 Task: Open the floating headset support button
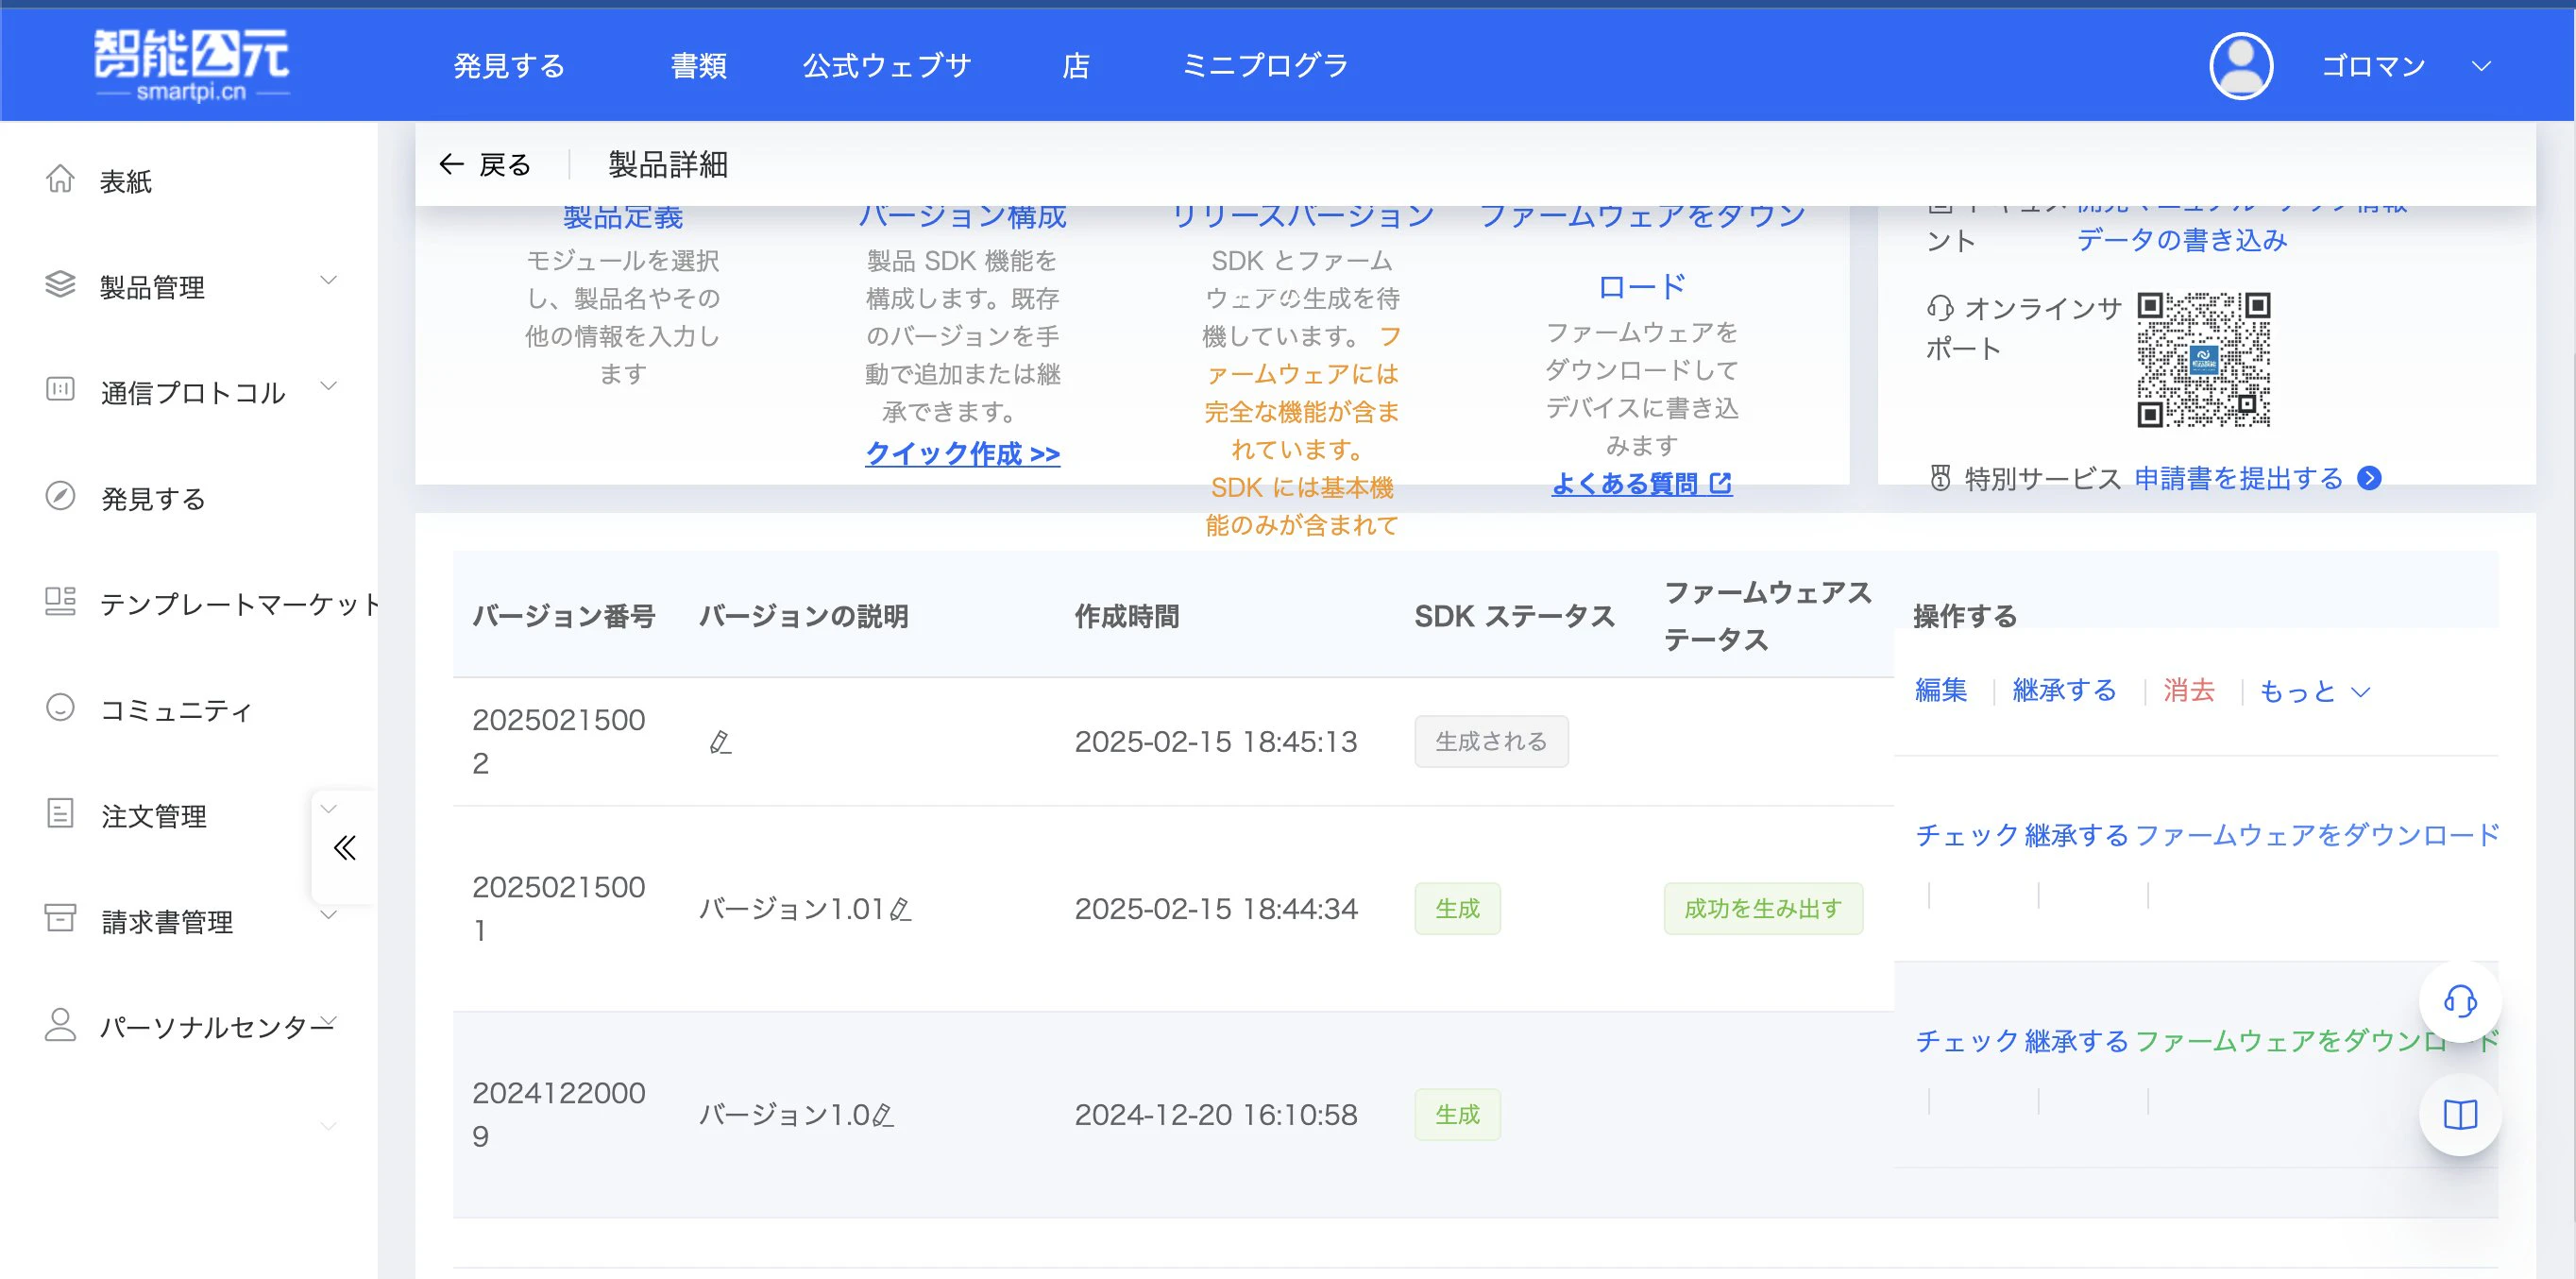click(x=2459, y=999)
